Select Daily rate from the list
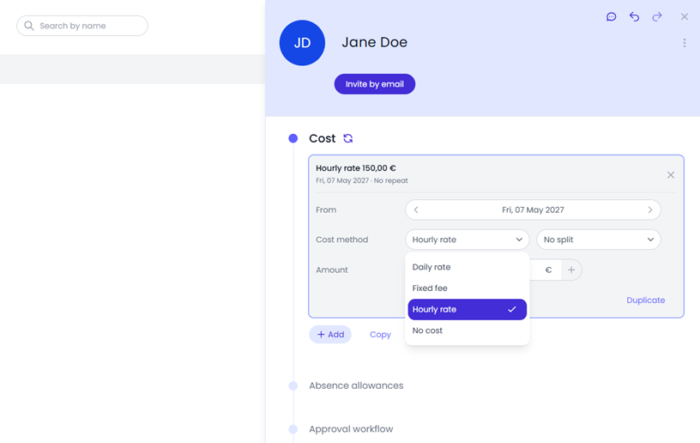Image resolution: width=700 pixels, height=443 pixels. (x=467, y=267)
